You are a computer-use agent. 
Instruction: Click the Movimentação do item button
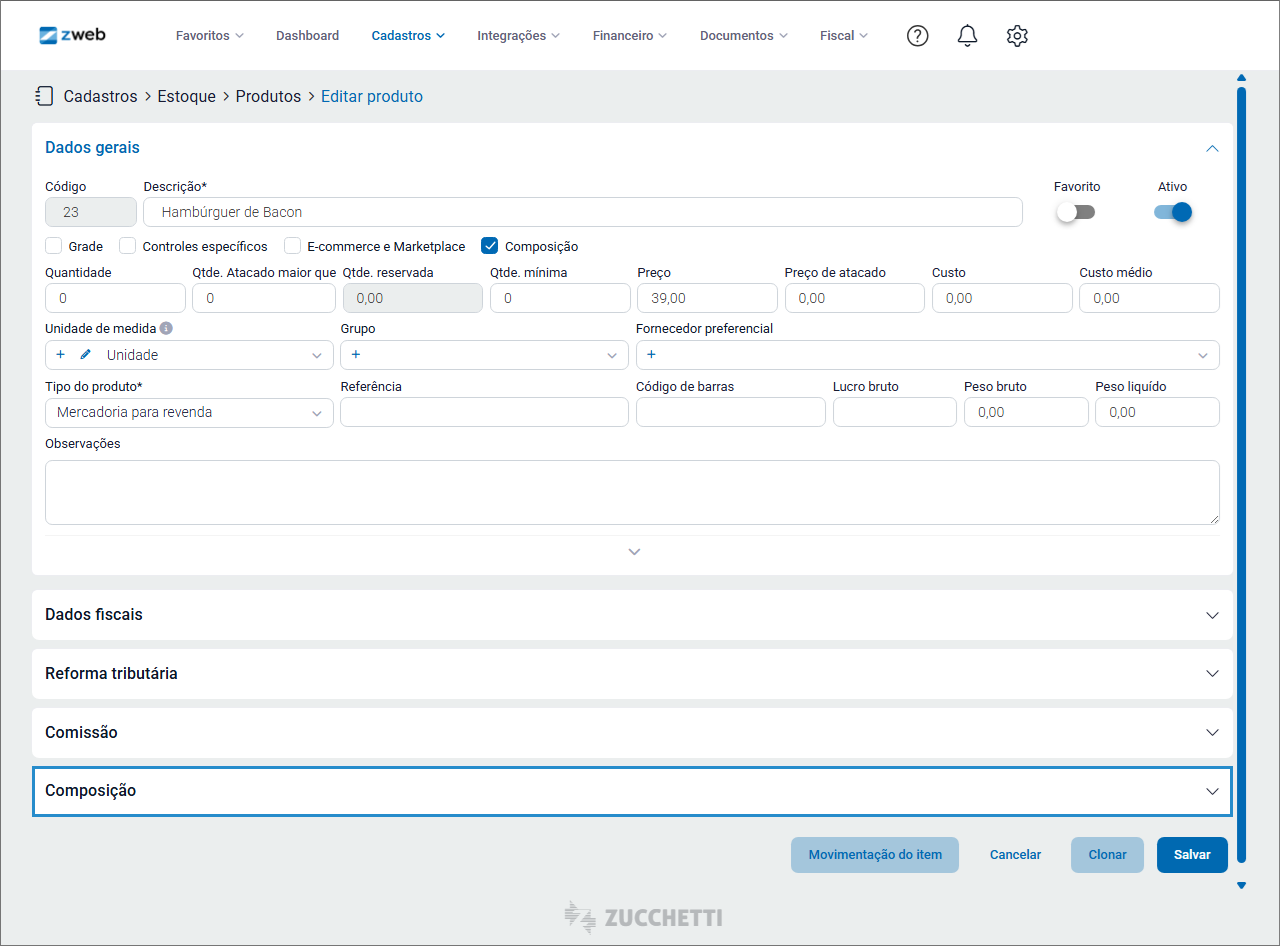[875, 855]
